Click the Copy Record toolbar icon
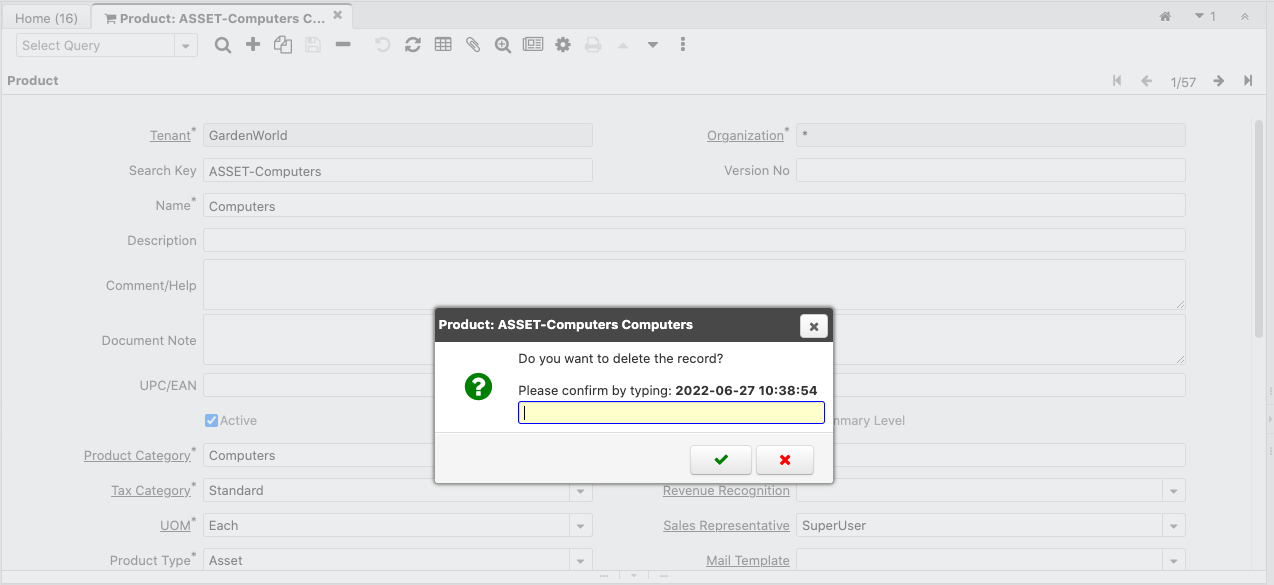 [282, 44]
